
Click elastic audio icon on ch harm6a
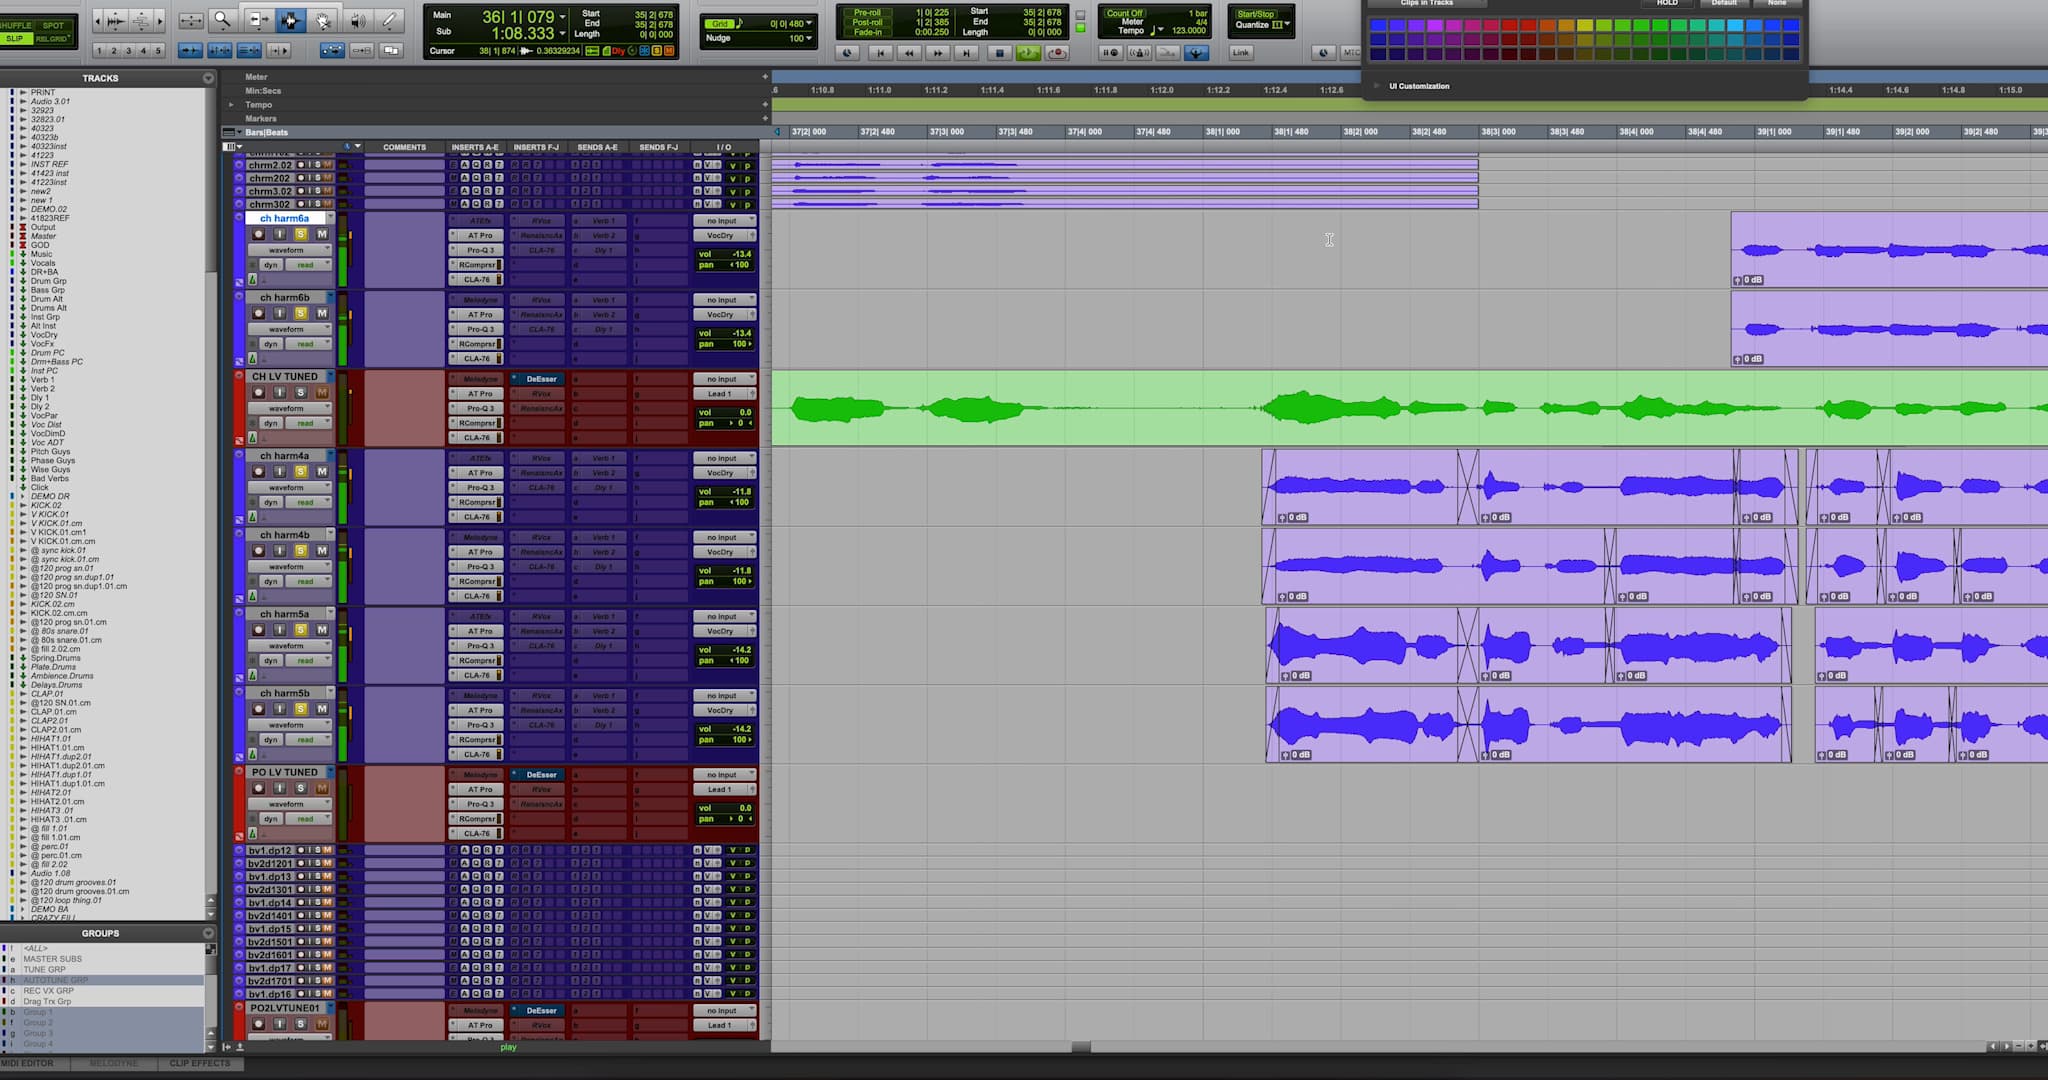pyautogui.click(x=252, y=280)
